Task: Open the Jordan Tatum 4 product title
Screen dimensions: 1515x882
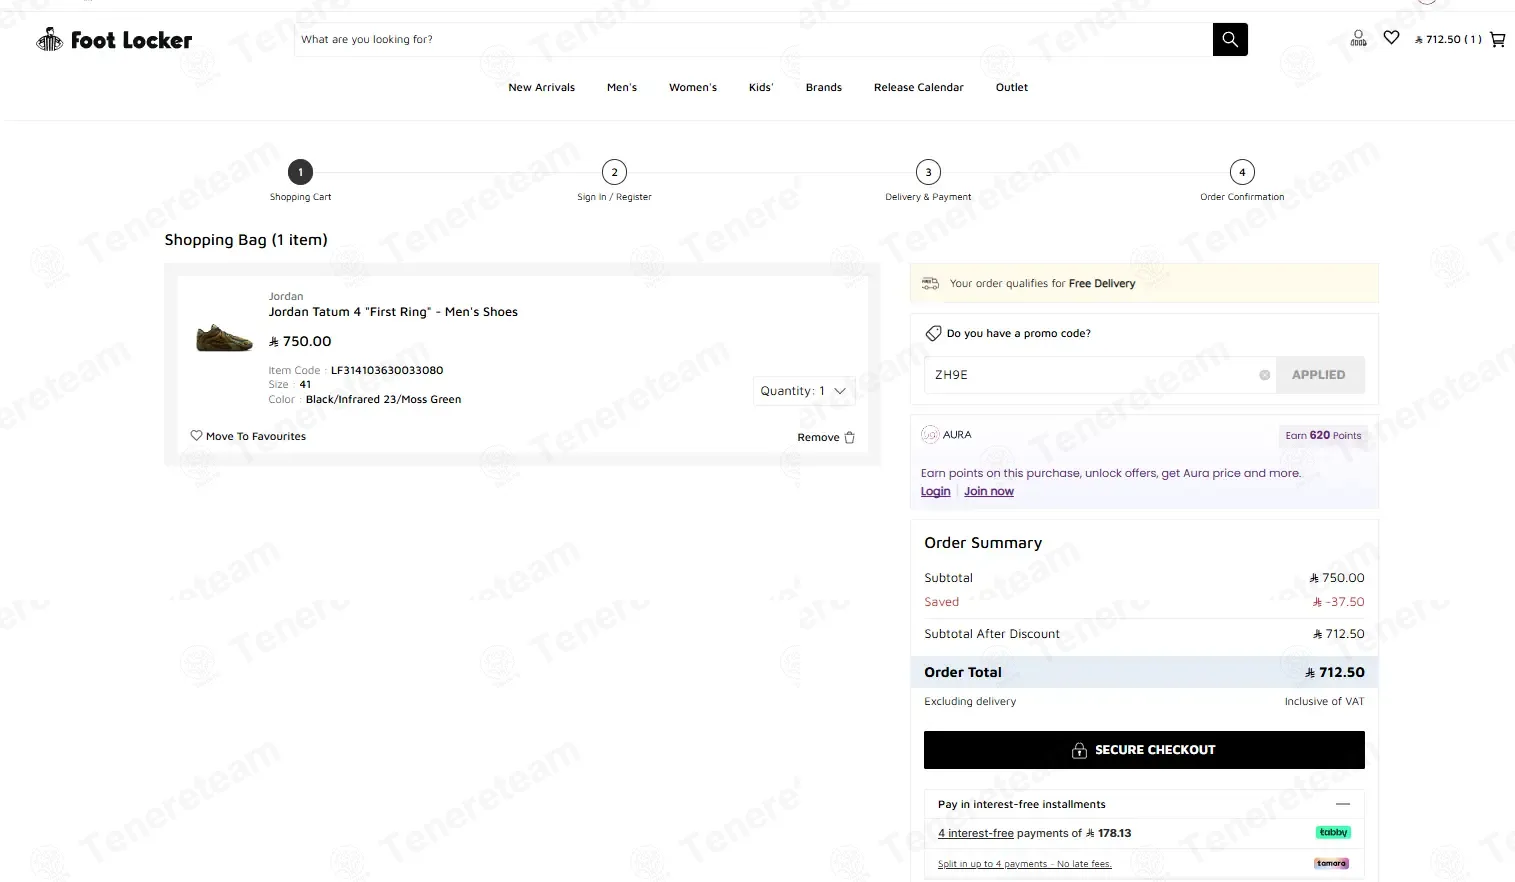Action: click(393, 312)
